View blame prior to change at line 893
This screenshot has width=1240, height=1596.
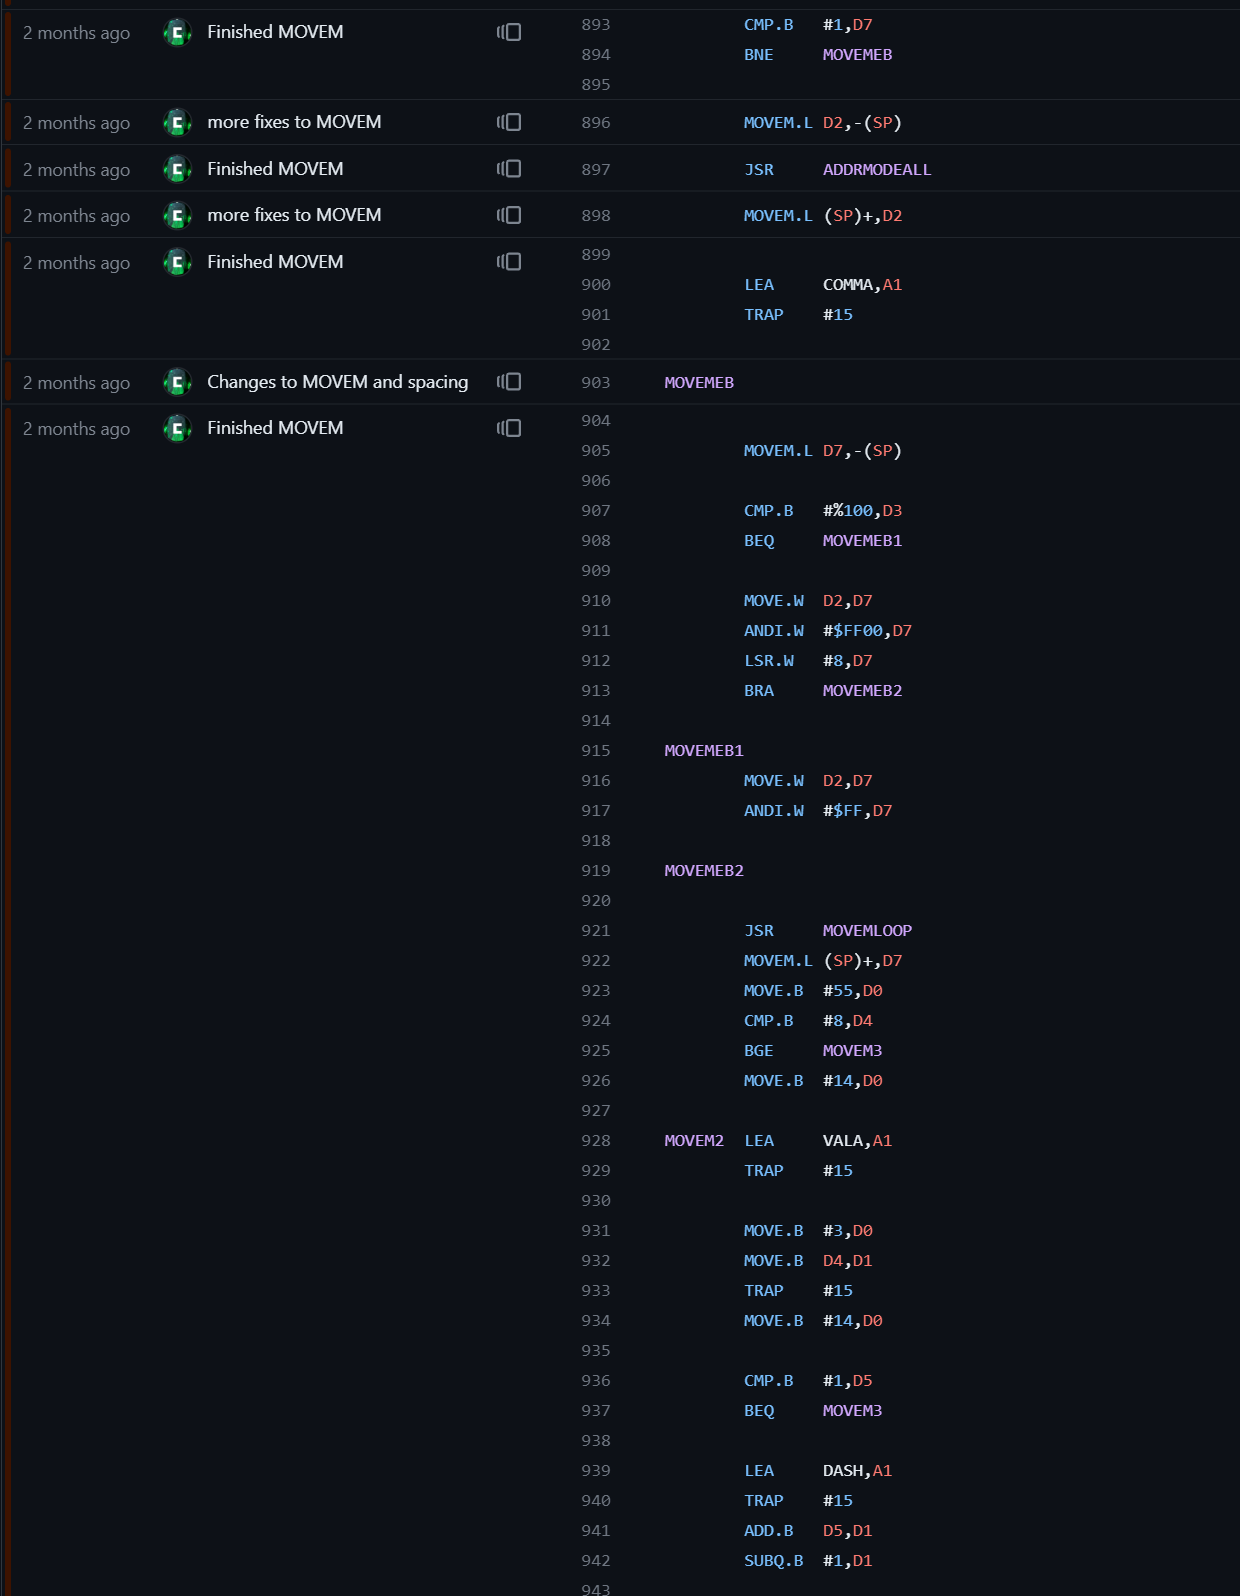pyautogui.click(x=509, y=32)
